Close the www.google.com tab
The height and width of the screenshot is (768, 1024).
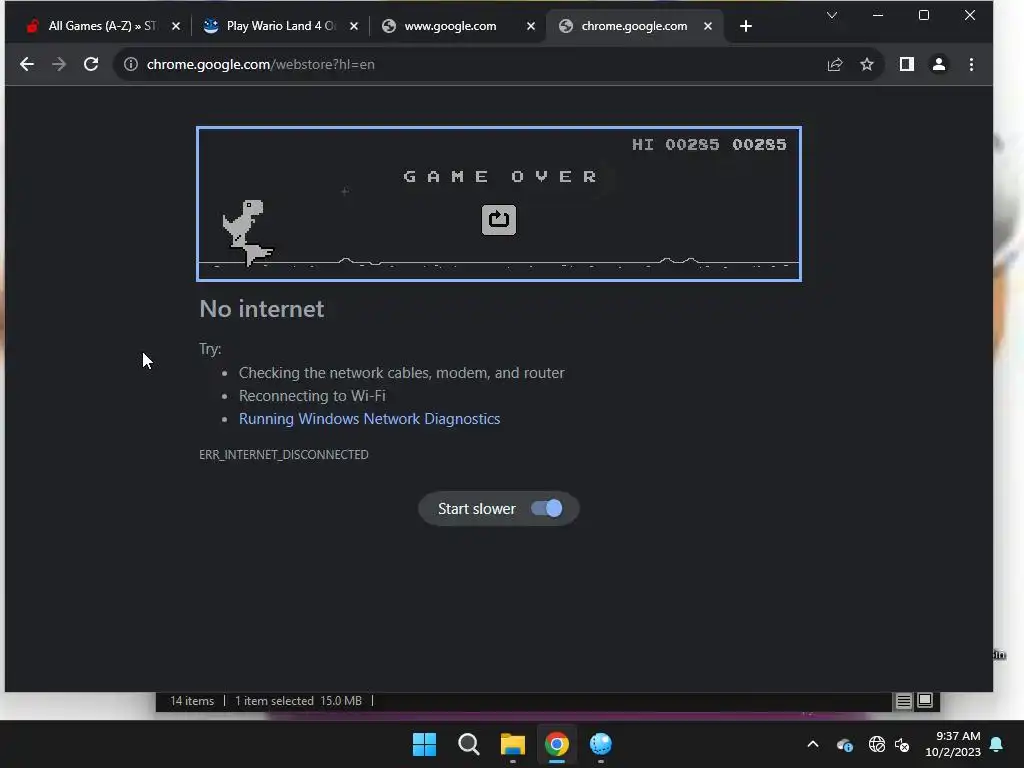531,26
